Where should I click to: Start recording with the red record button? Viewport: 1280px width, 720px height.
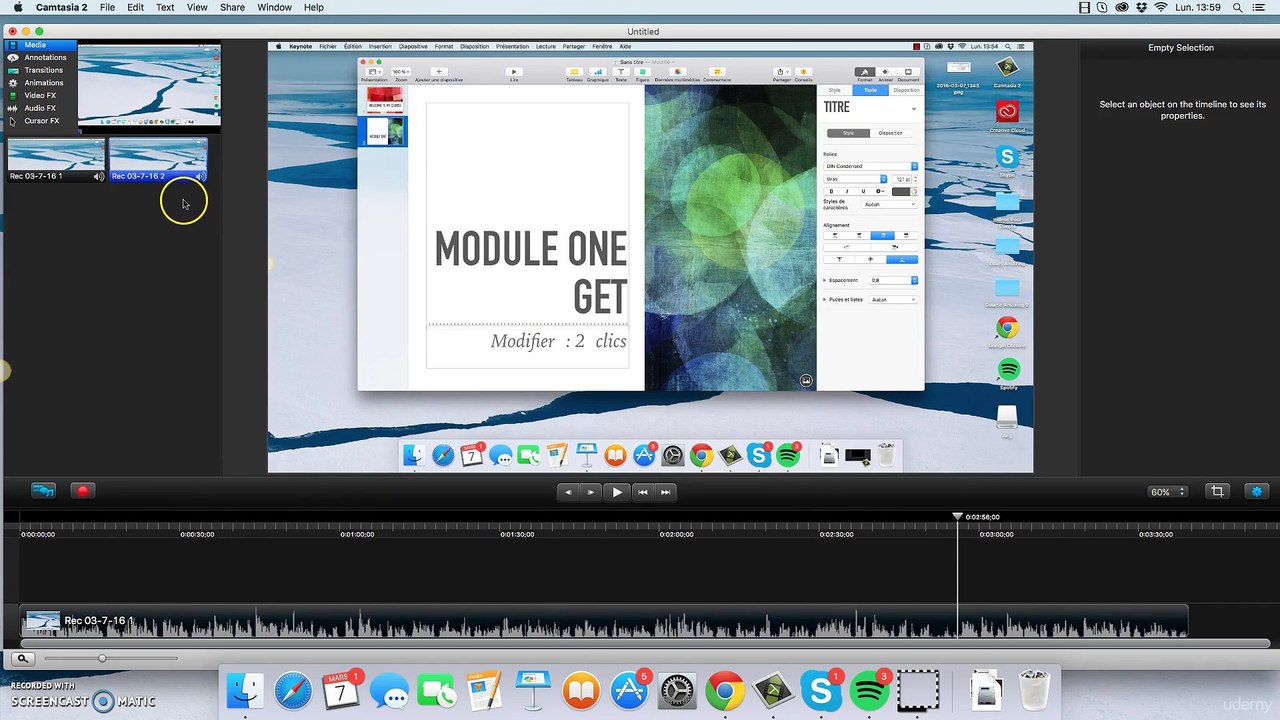83,491
